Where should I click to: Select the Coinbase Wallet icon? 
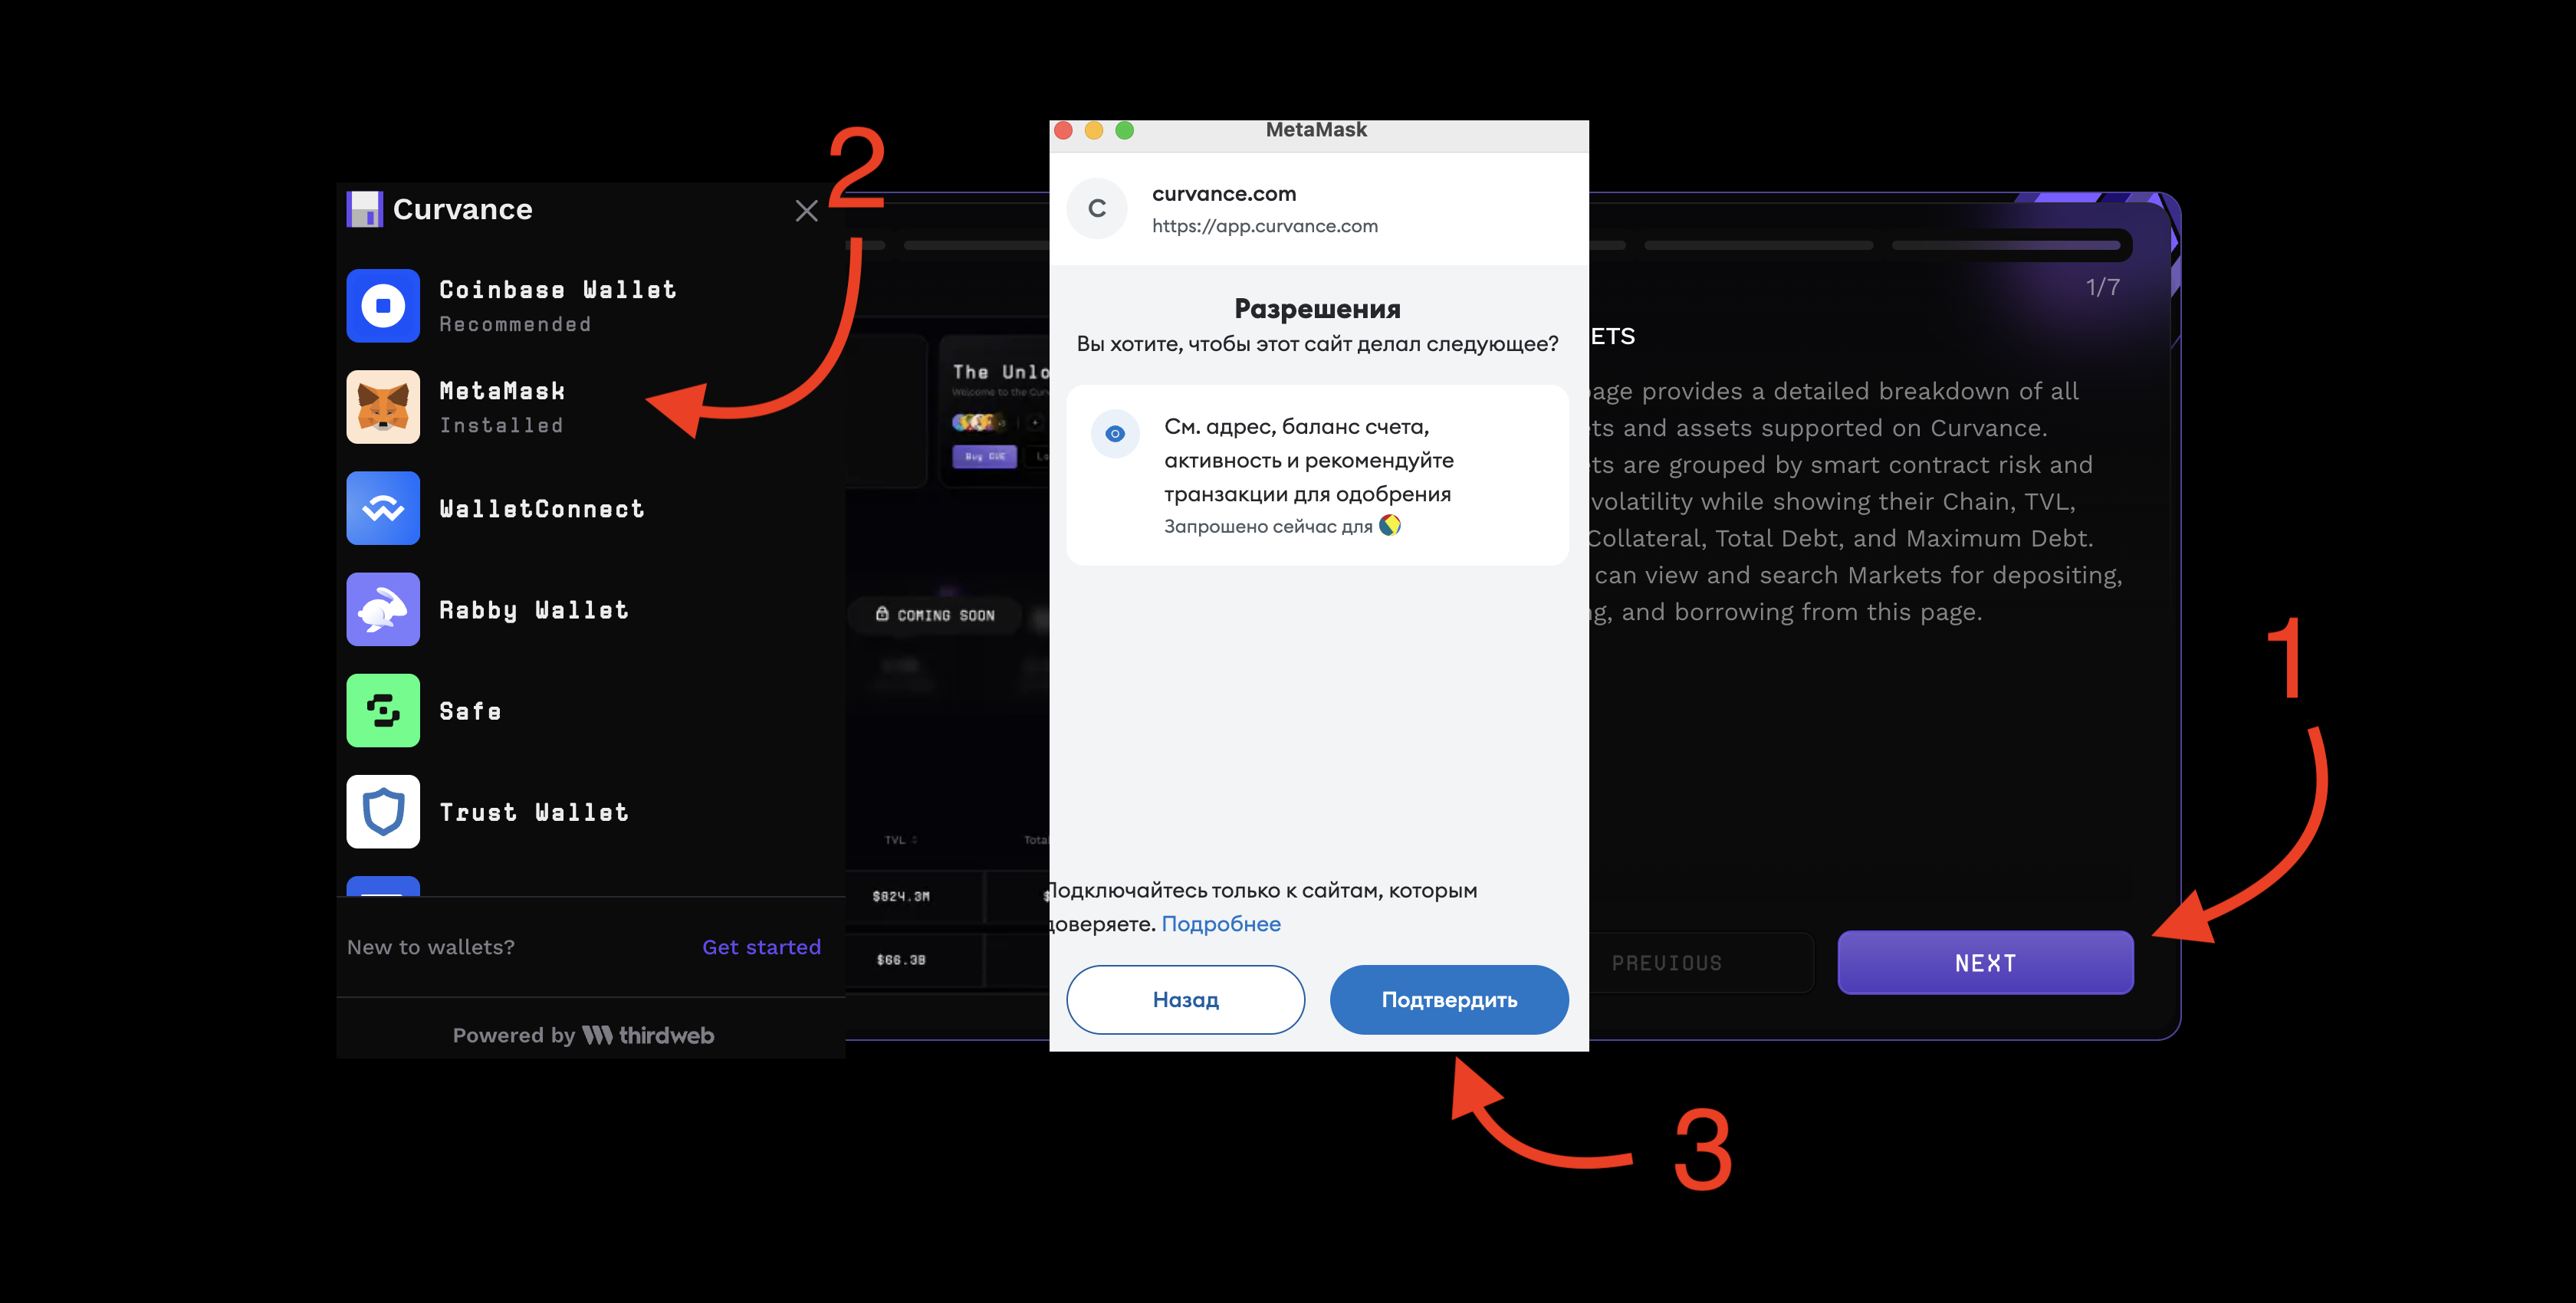383,306
